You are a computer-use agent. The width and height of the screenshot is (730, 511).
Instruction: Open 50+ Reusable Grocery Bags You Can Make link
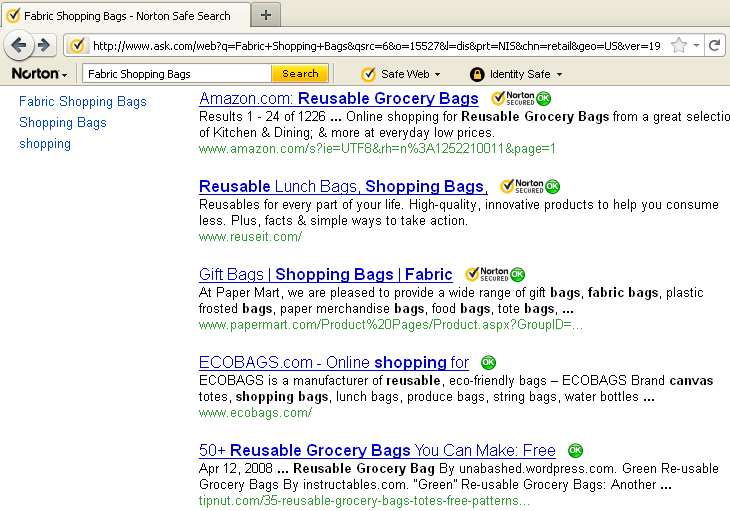click(x=377, y=450)
